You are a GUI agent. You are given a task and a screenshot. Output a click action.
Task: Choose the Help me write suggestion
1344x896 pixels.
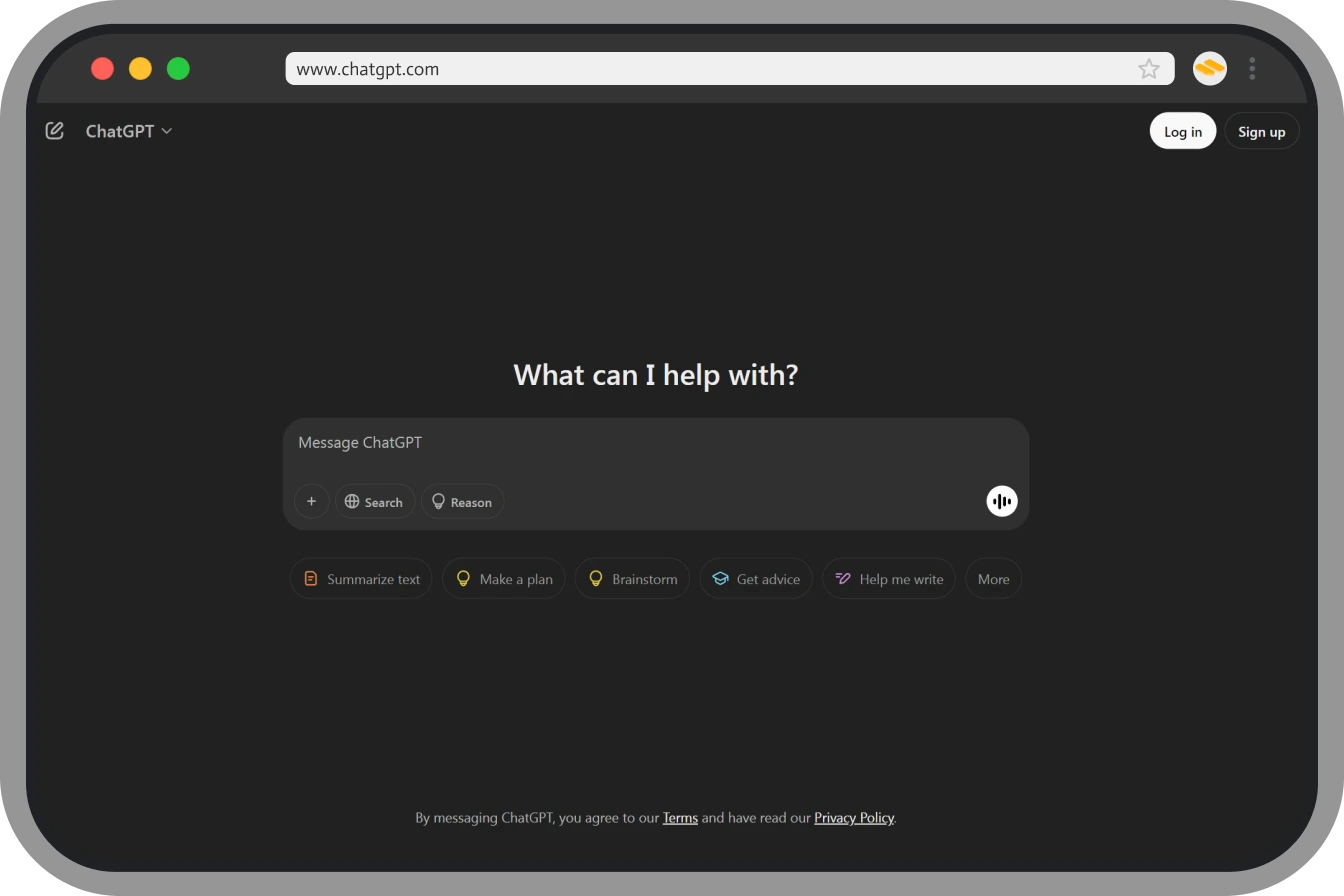[x=889, y=579]
